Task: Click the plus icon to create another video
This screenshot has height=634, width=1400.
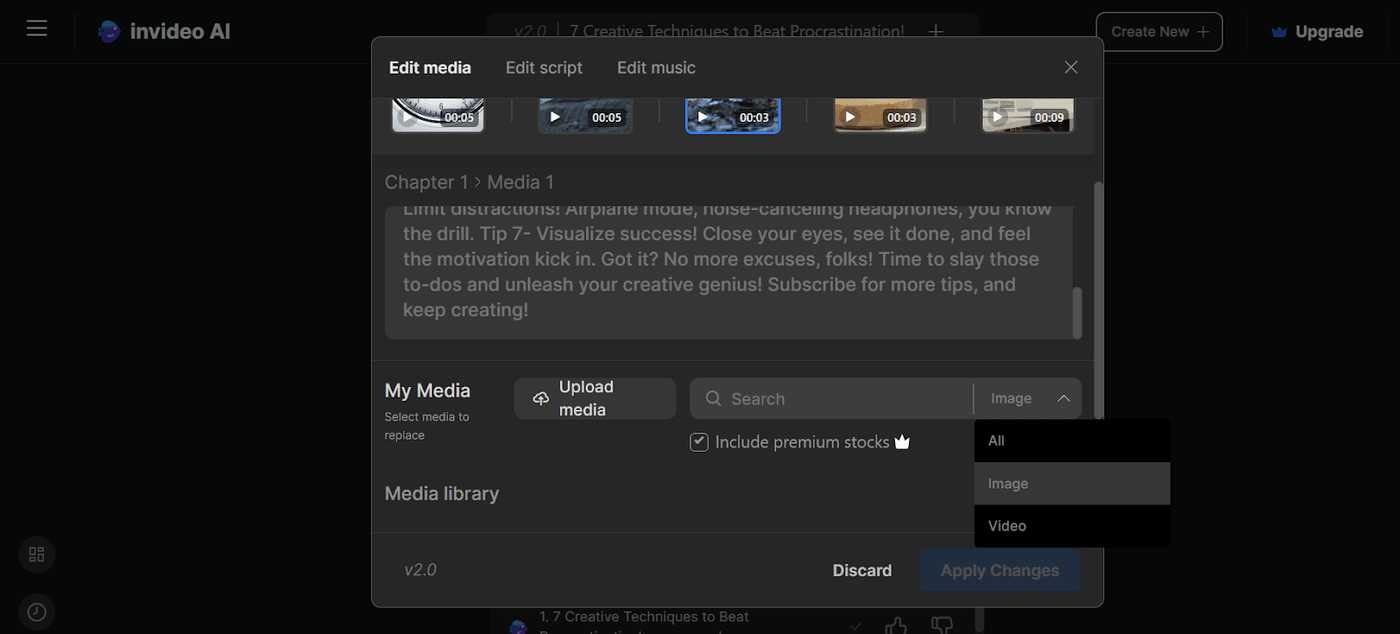Action: point(935,31)
